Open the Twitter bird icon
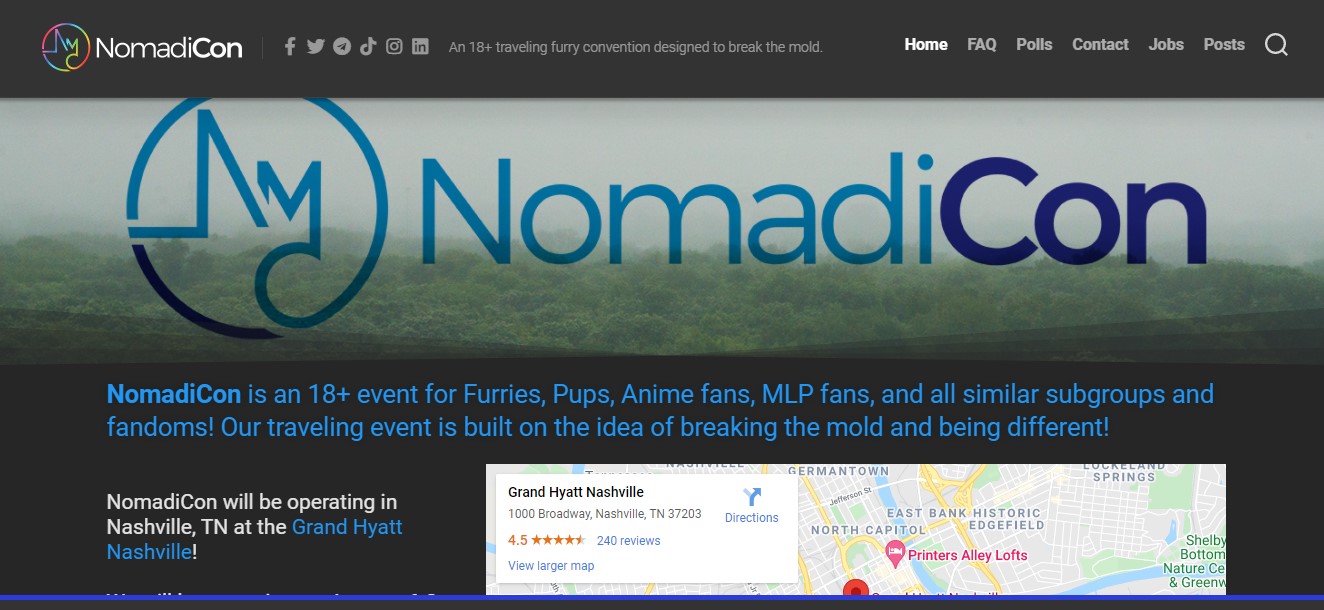This screenshot has height=610, width=1324. point(316,46)
